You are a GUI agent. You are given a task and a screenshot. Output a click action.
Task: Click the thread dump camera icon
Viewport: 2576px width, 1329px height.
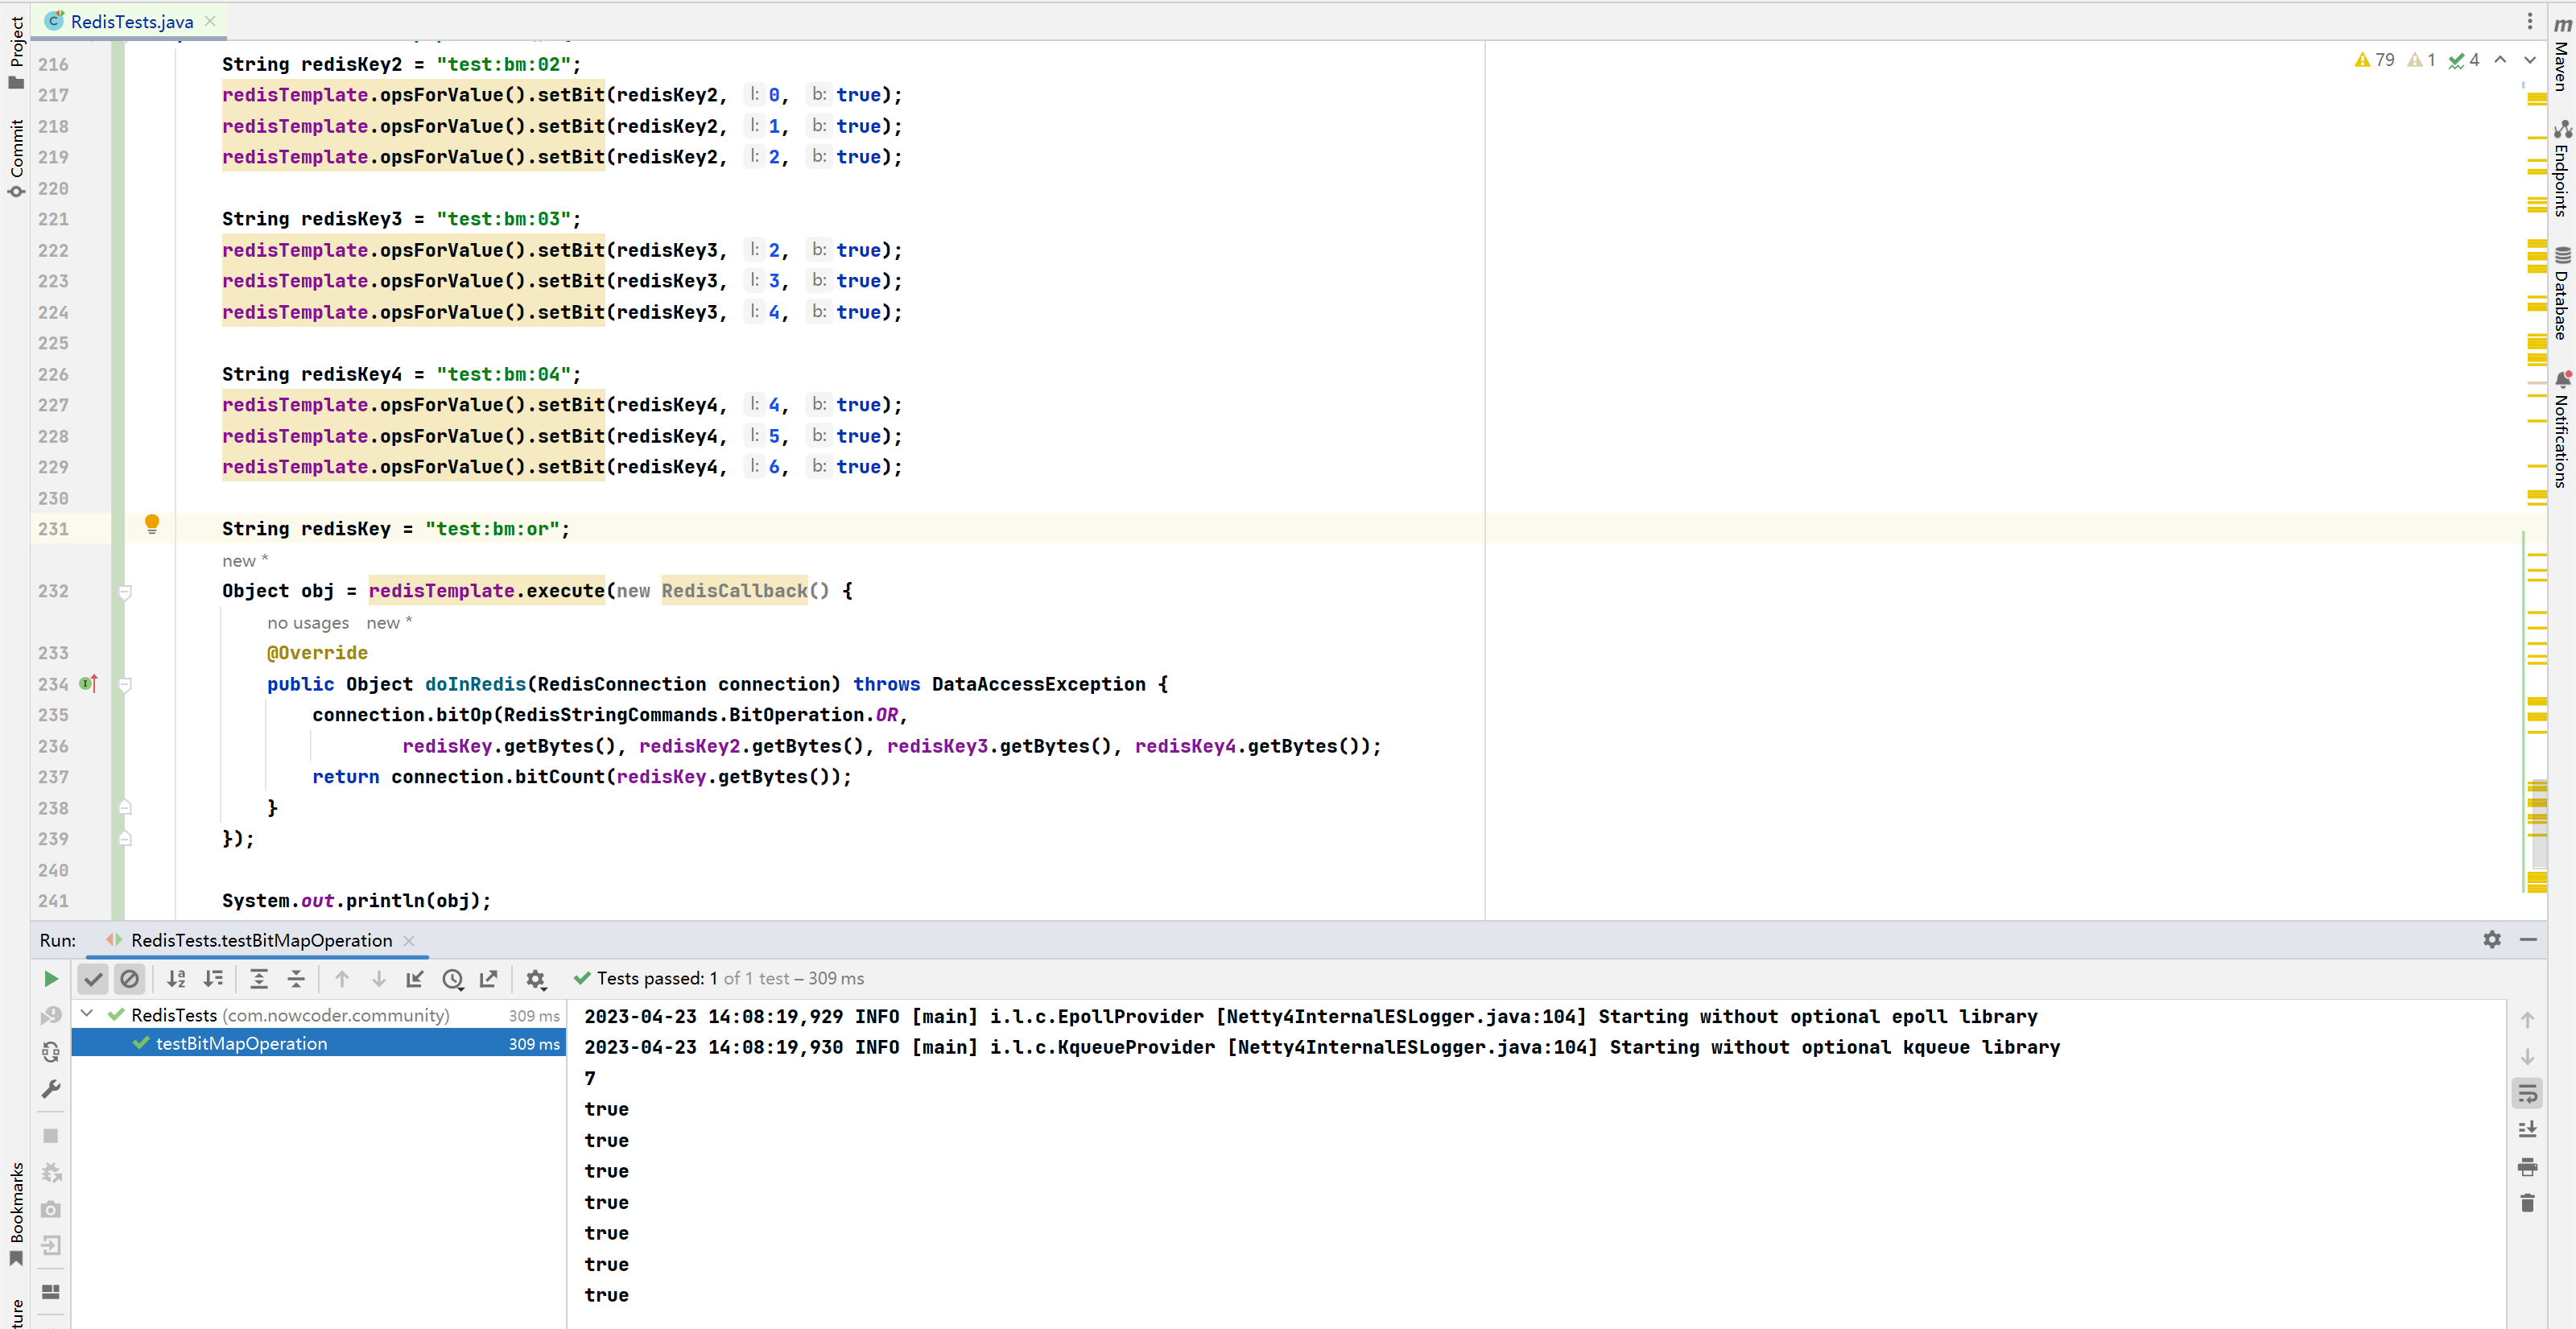coord(51,1209)
